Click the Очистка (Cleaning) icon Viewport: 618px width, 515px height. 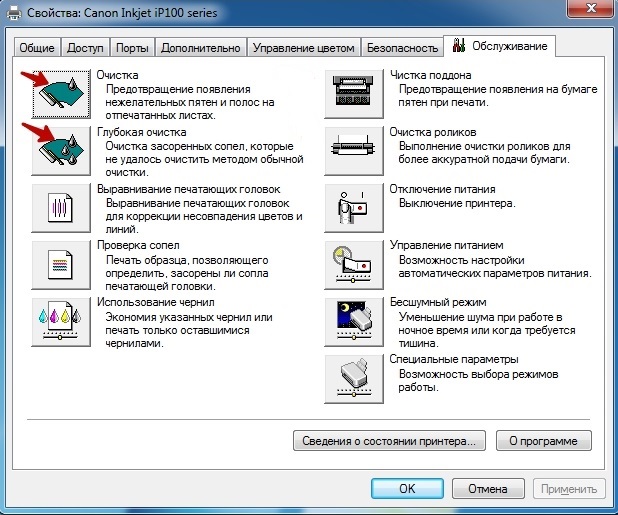tap(60, 93)
